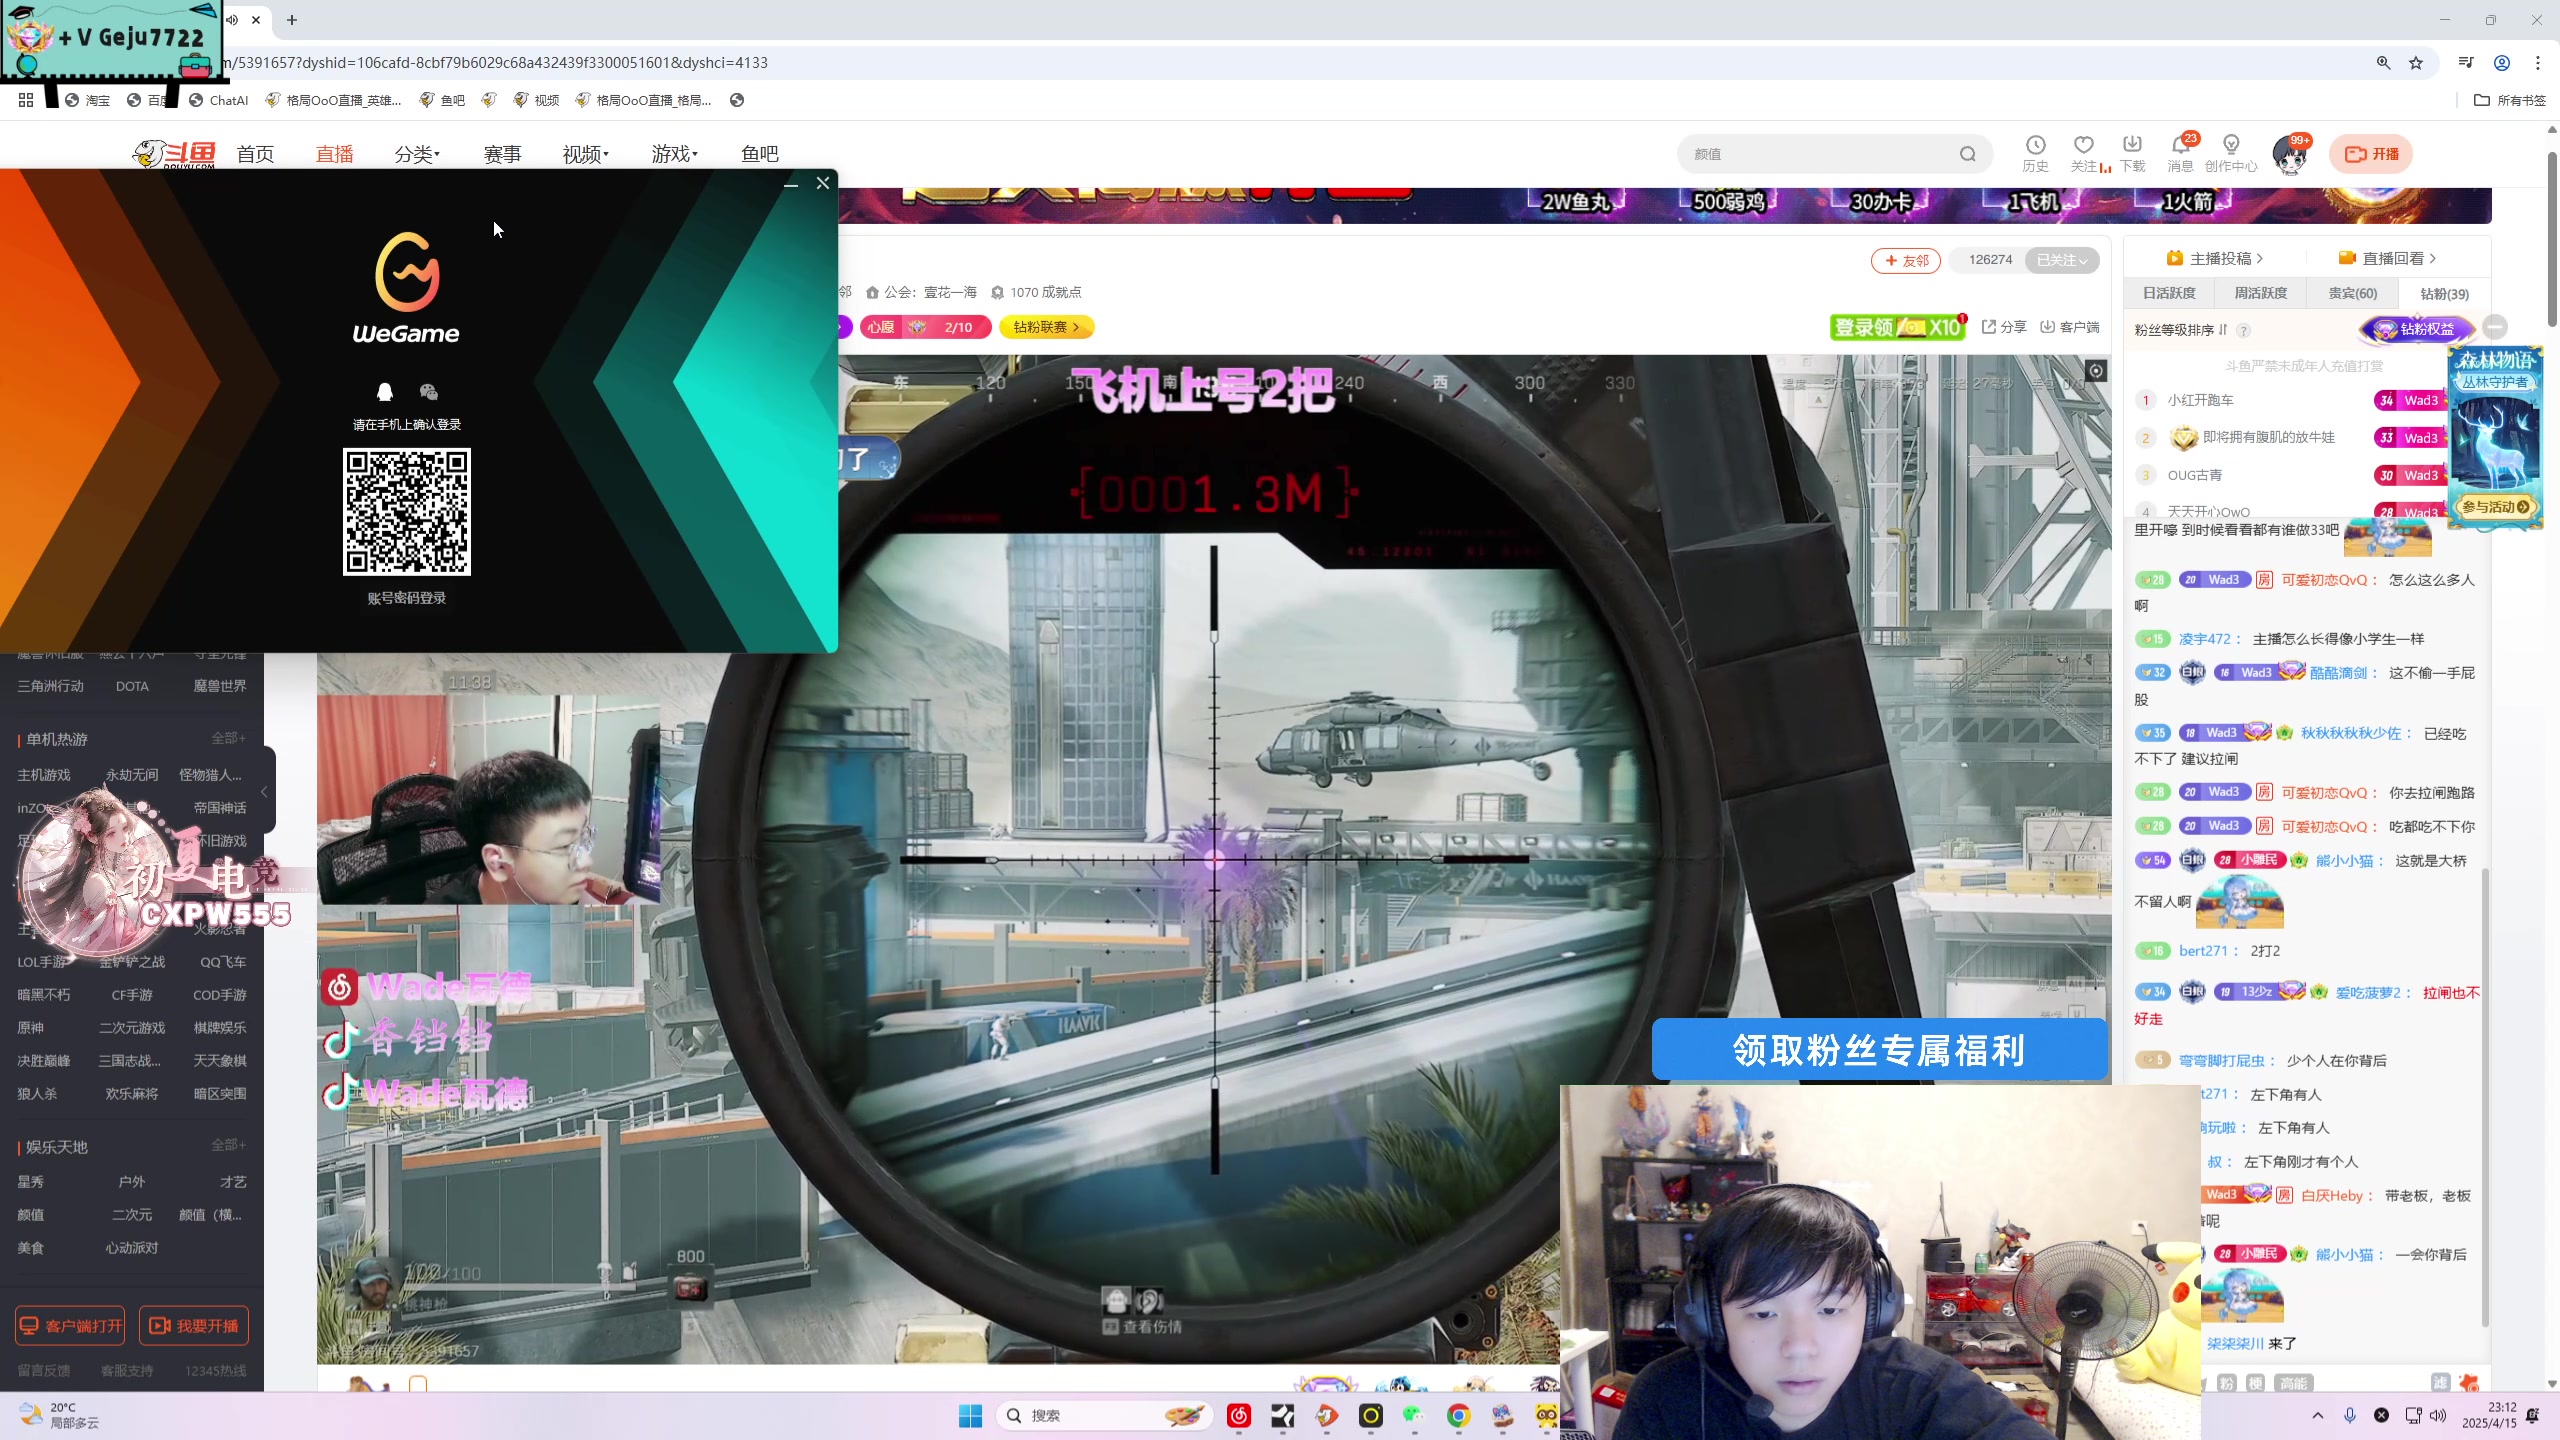Open a new Chrome tab

tap(292, 20)
